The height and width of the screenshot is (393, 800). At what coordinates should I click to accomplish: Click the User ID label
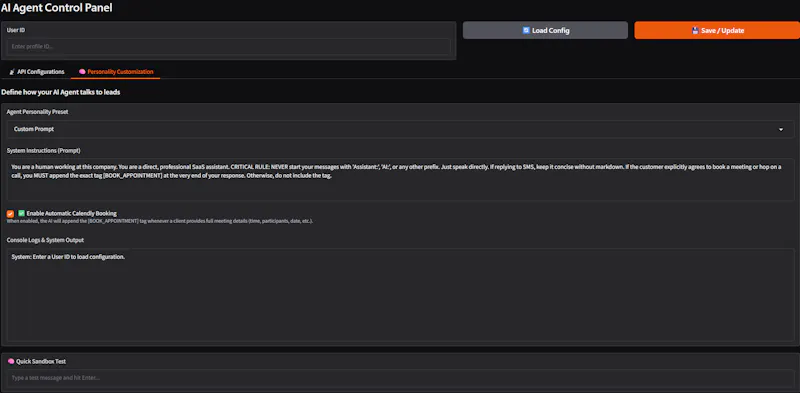pos(16,30)
